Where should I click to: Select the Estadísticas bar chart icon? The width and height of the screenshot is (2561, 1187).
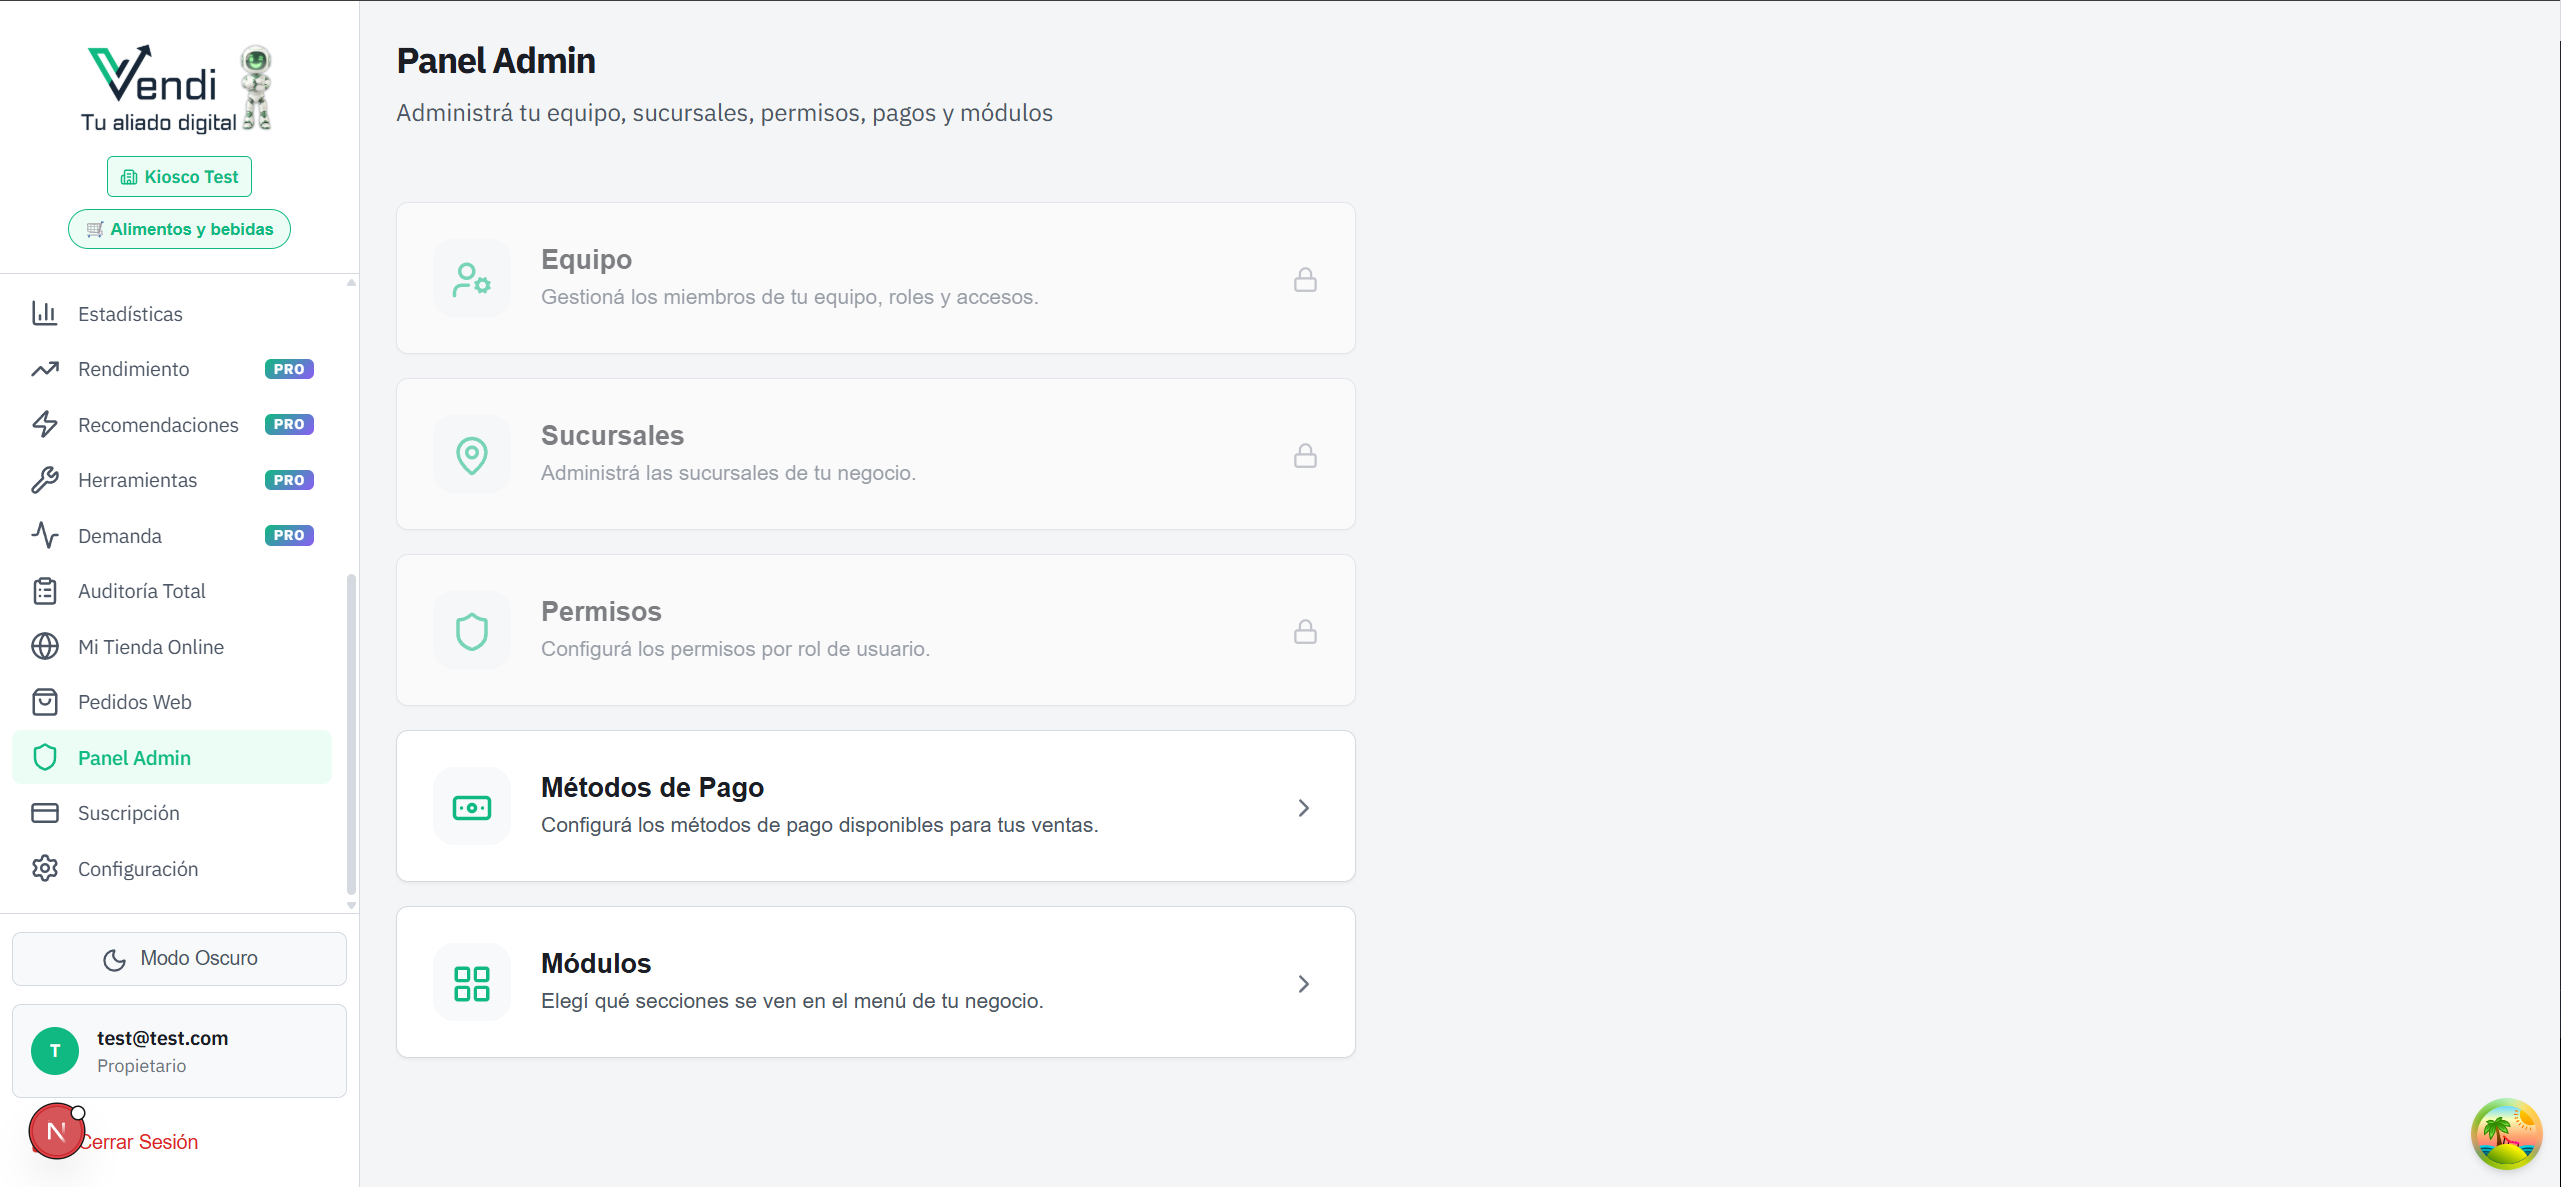coord(46,313)
